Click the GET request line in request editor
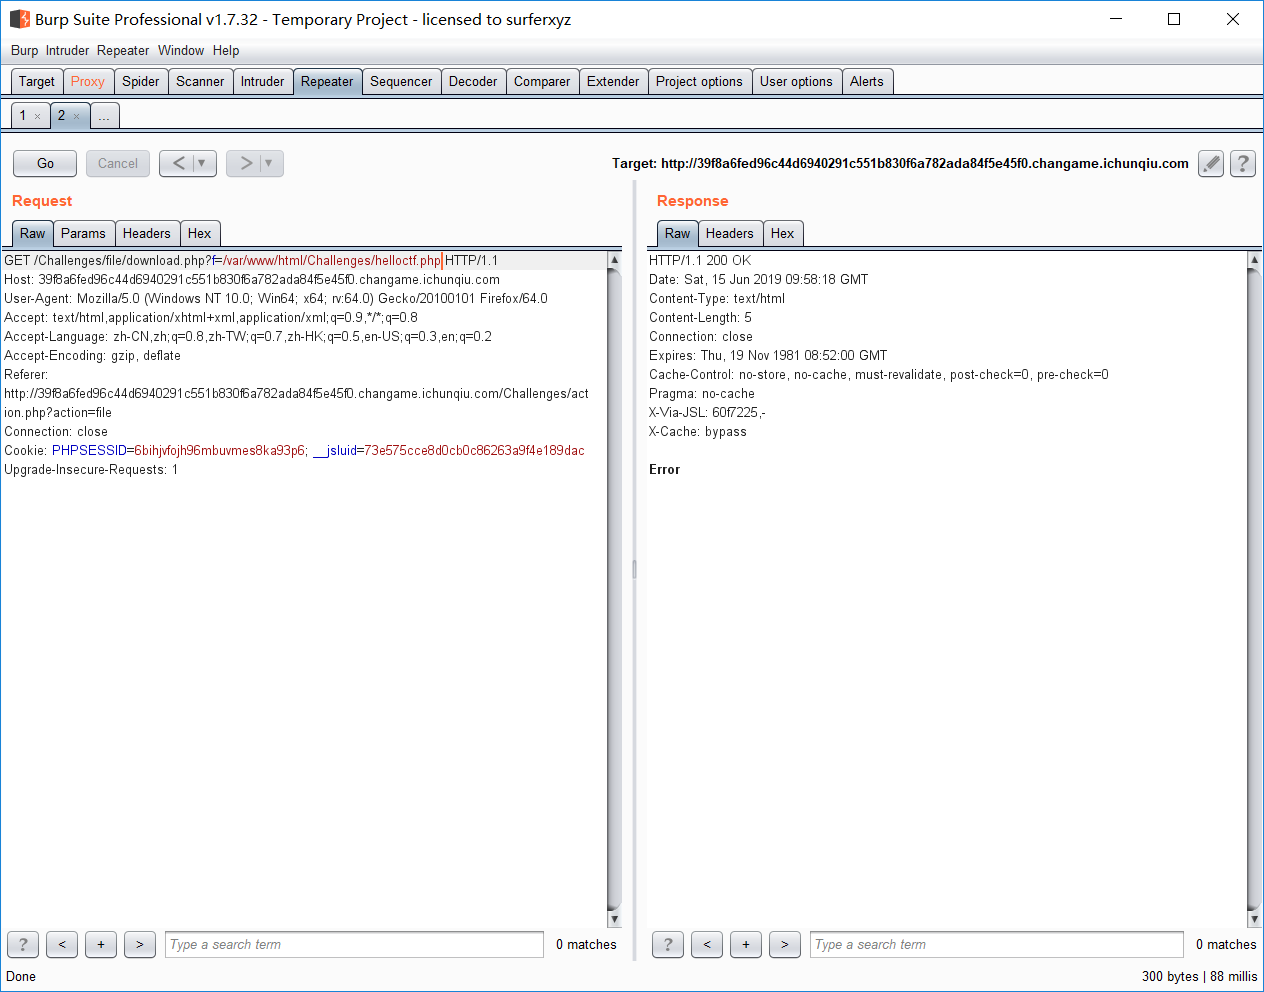Viewport: 1264px width, 992px height. click(x=251, y=260)
